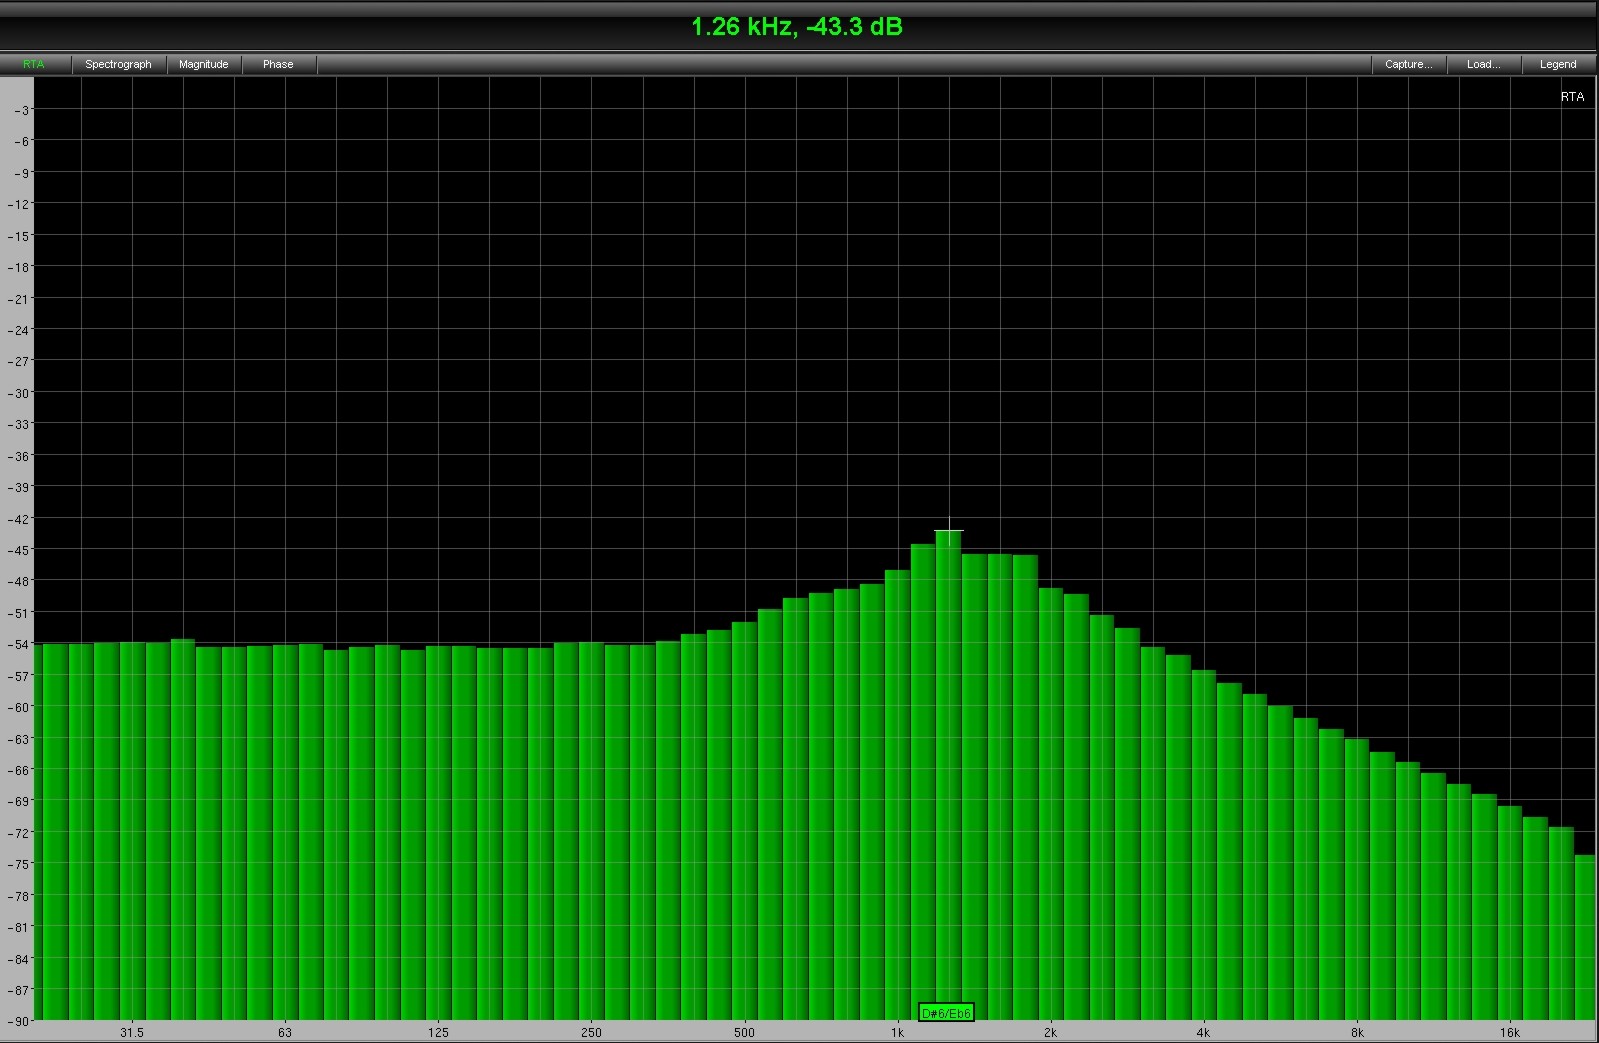Open the Load... dialog button
The height and width of the screenshot is (1043, 1599).
(1483, 64)
